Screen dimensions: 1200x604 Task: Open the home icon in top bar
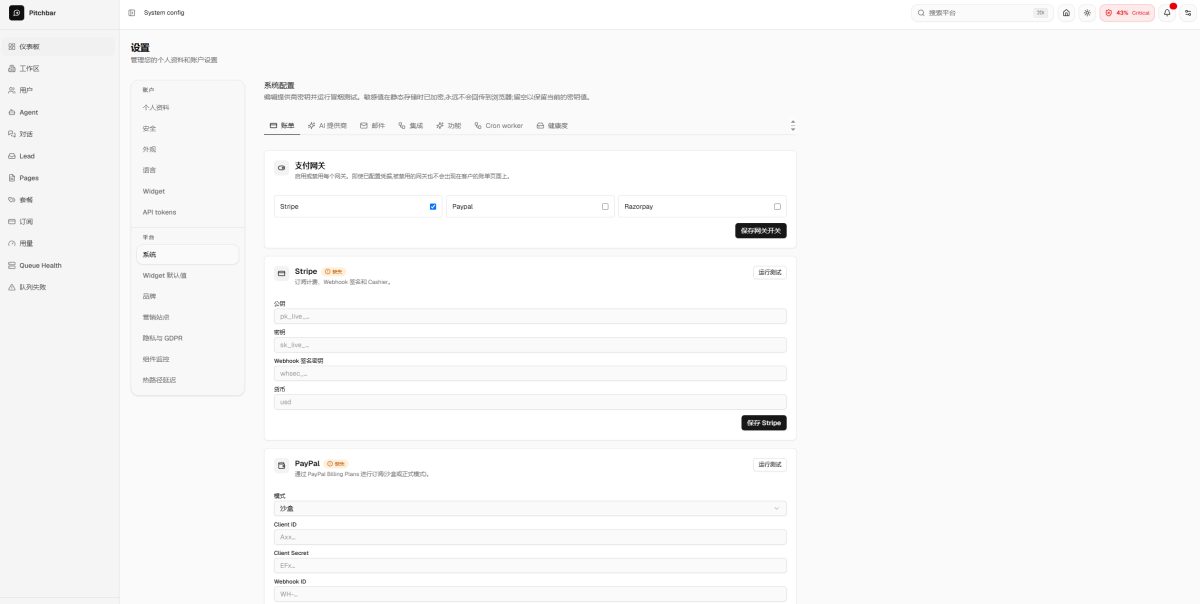point(1066,13)
